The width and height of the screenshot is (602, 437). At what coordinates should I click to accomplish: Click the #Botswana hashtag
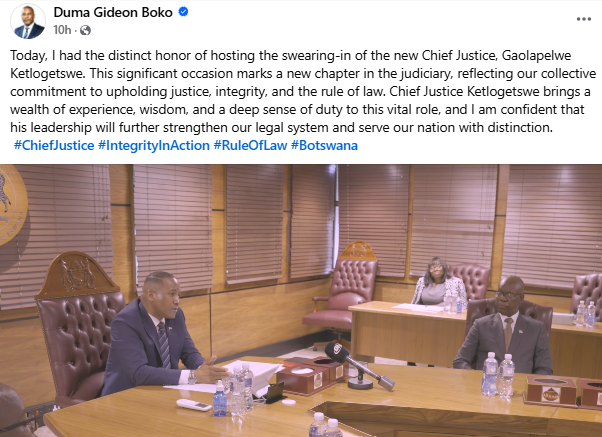click(324, 146)
